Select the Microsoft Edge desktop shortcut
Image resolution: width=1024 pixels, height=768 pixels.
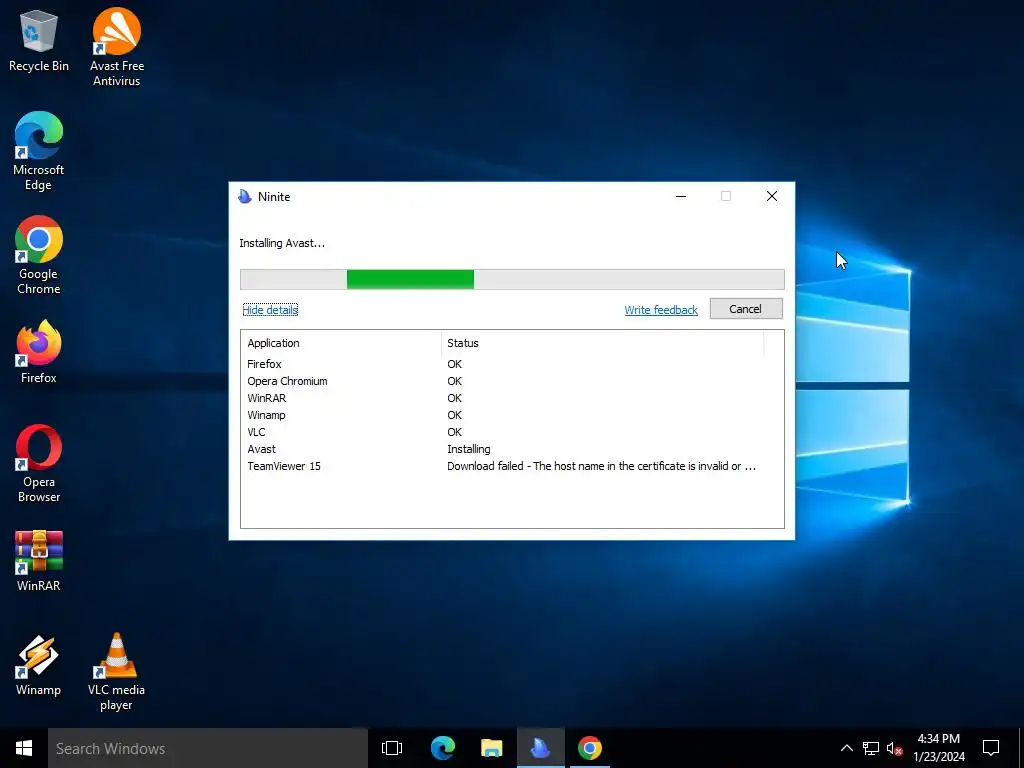pyautogui.click(x=39, y=151)
